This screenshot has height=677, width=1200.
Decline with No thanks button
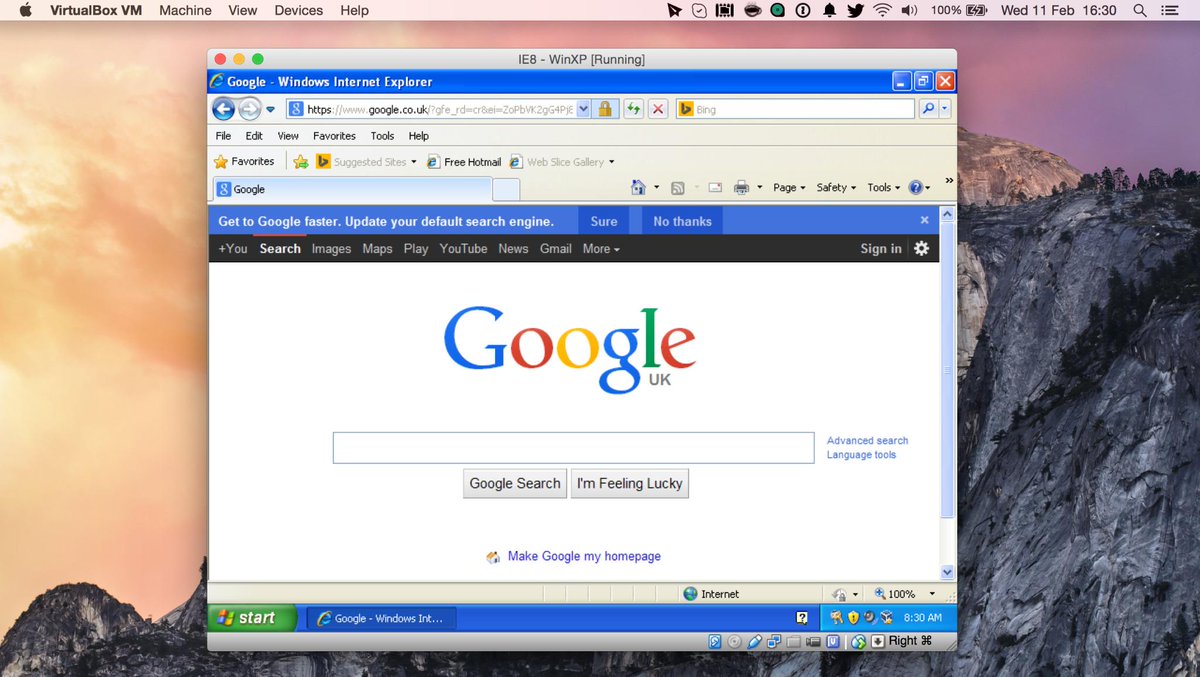pyautogui.click(x=682, y=221)
